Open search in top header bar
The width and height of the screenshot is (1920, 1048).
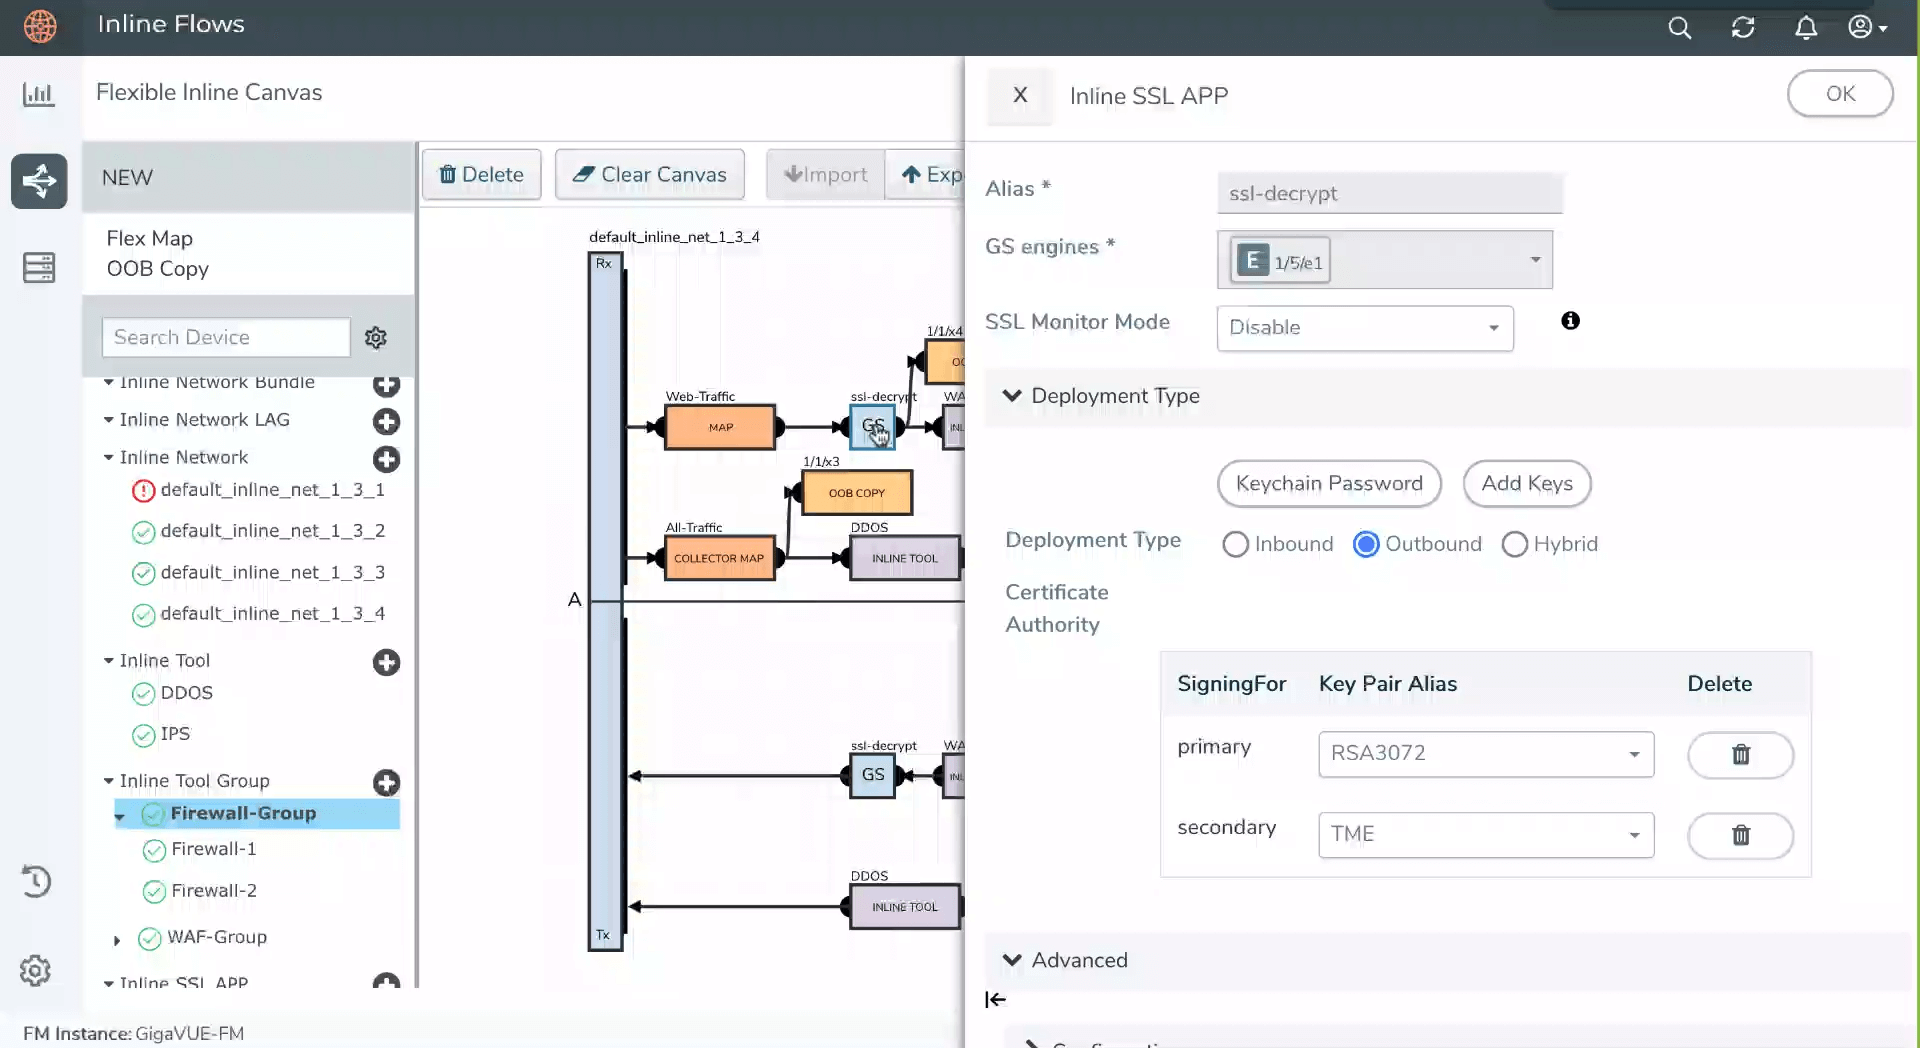pos(1679,27)
